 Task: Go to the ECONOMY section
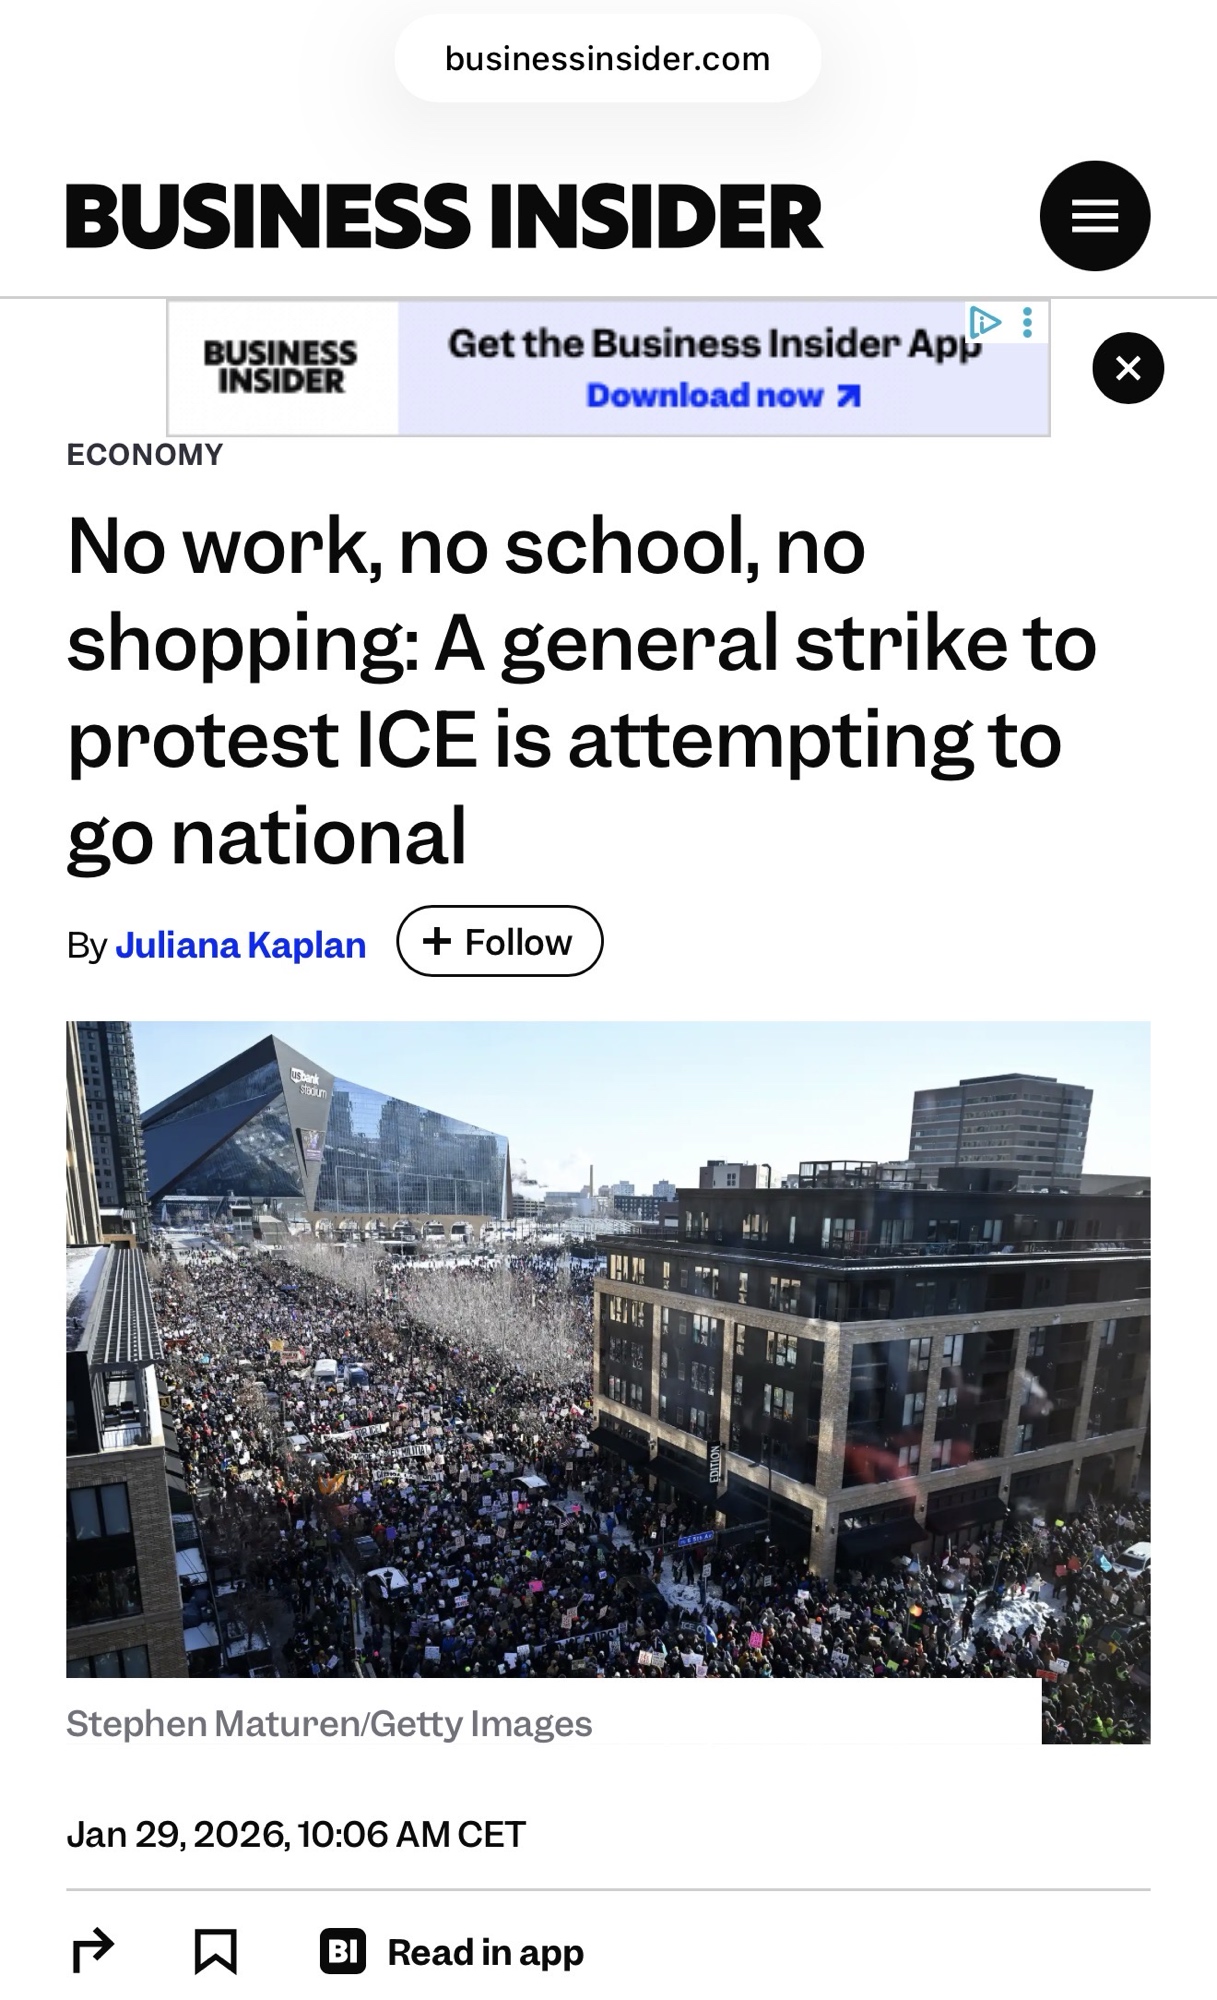(145, 455)
